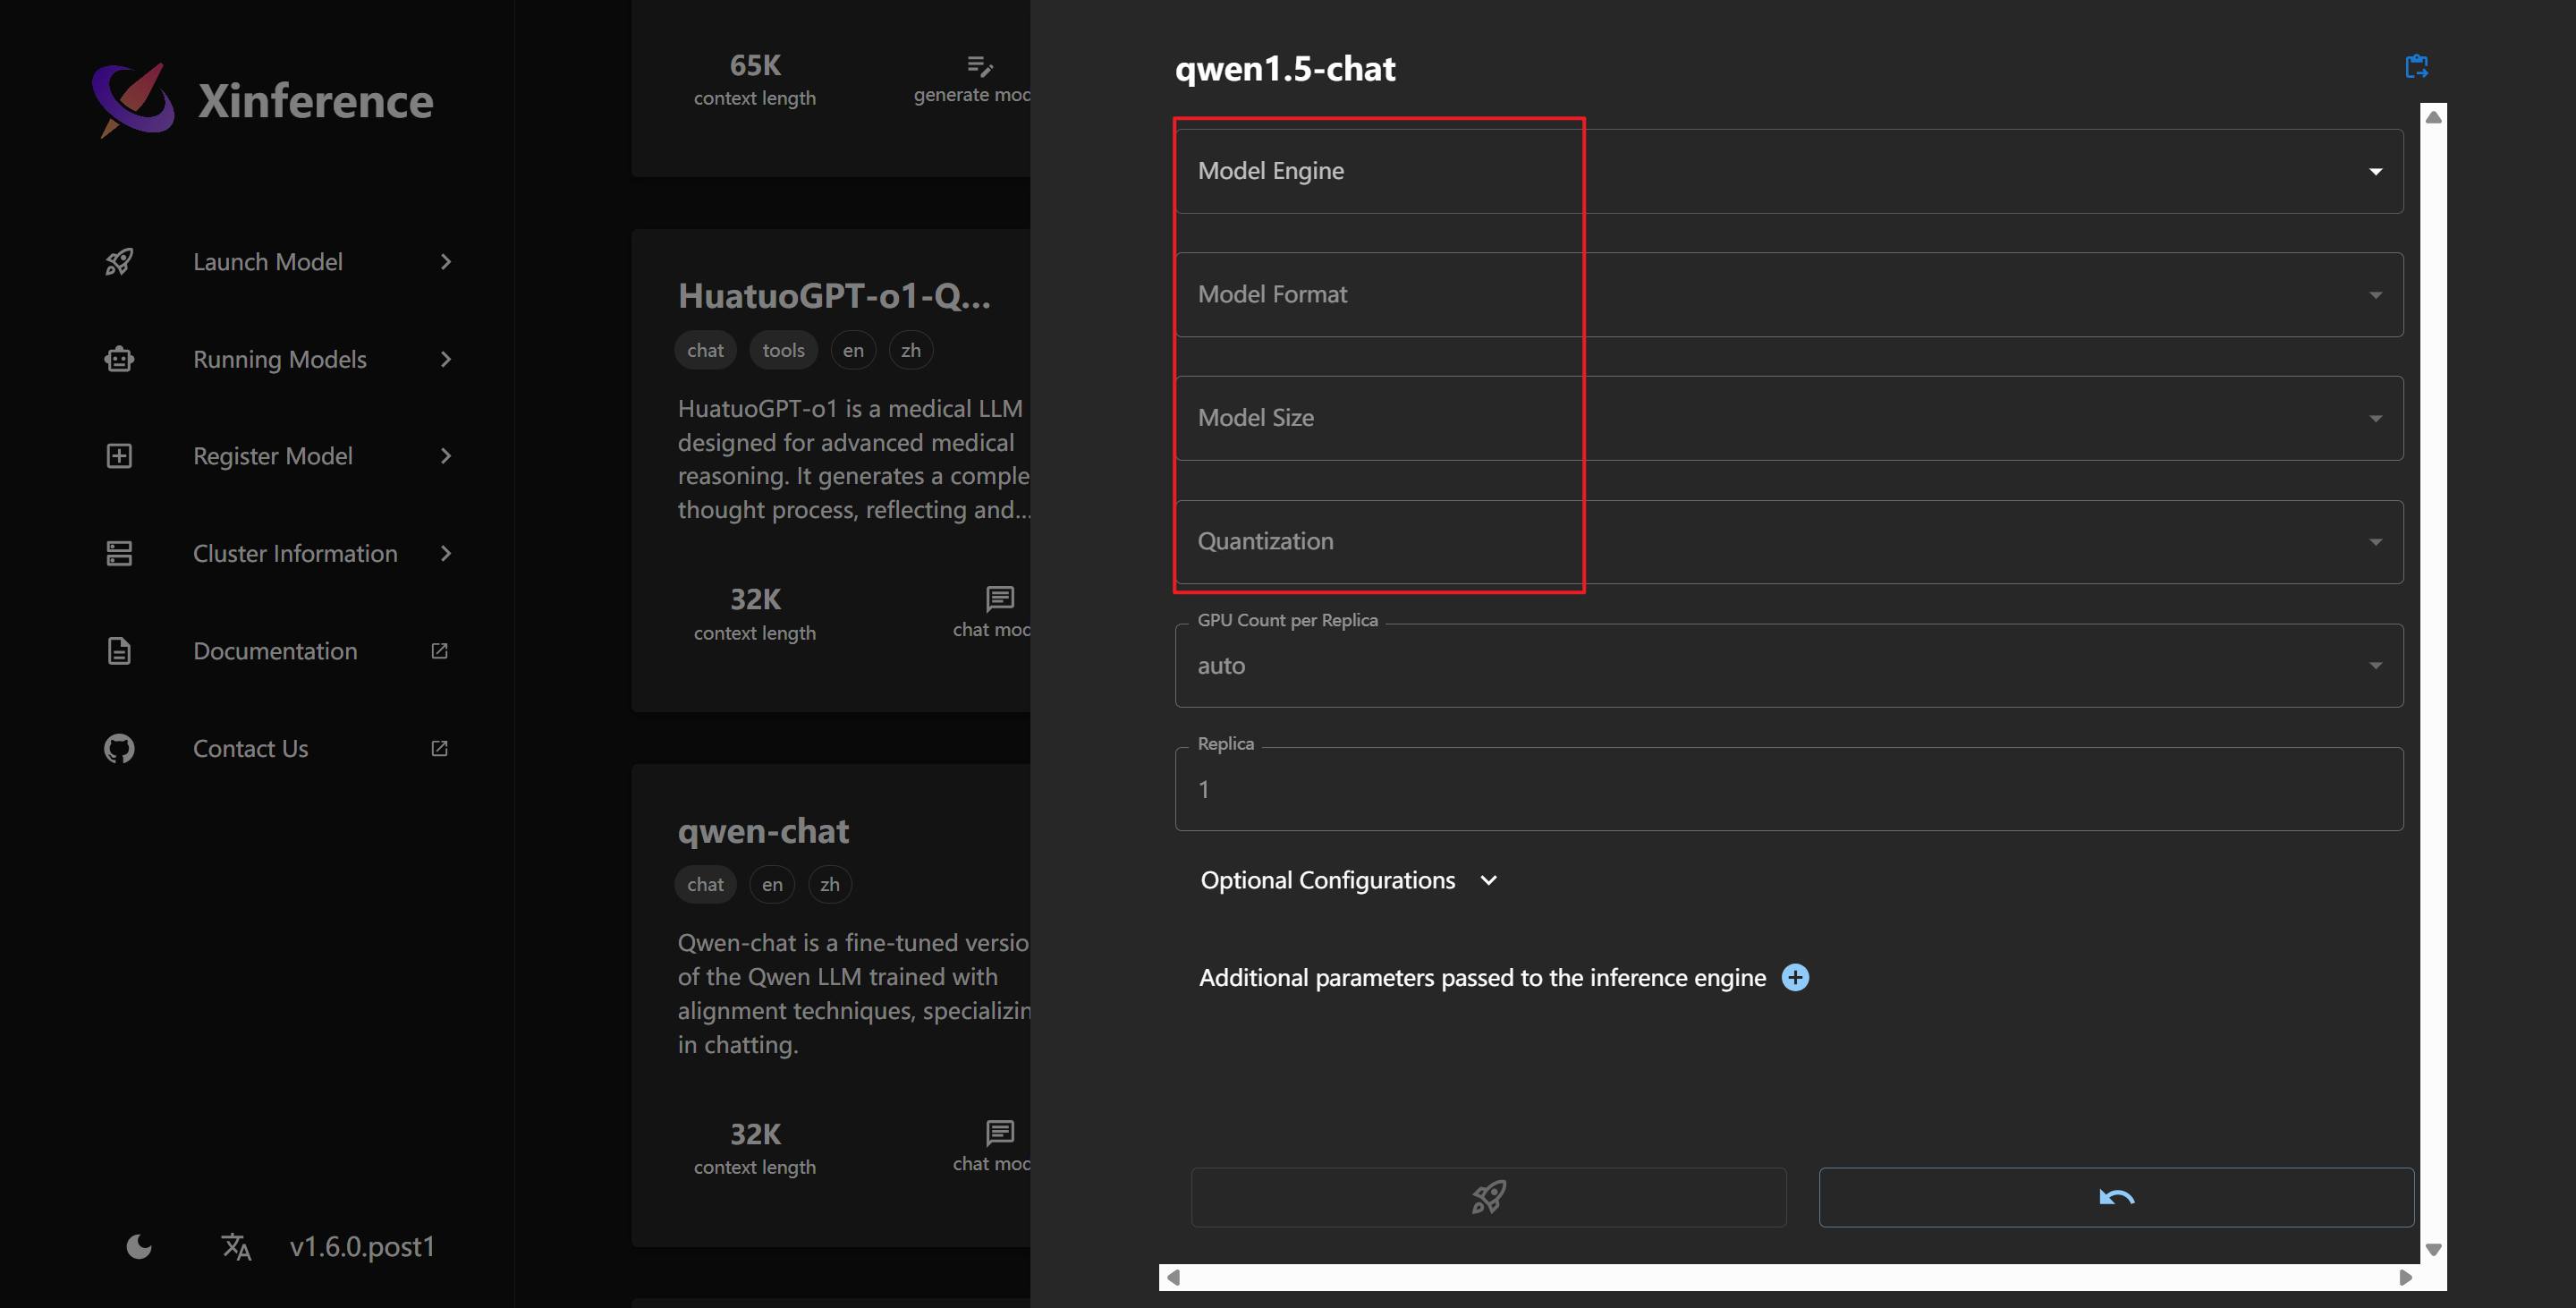Click the qwen-chat model card title

tap(763, 831)
